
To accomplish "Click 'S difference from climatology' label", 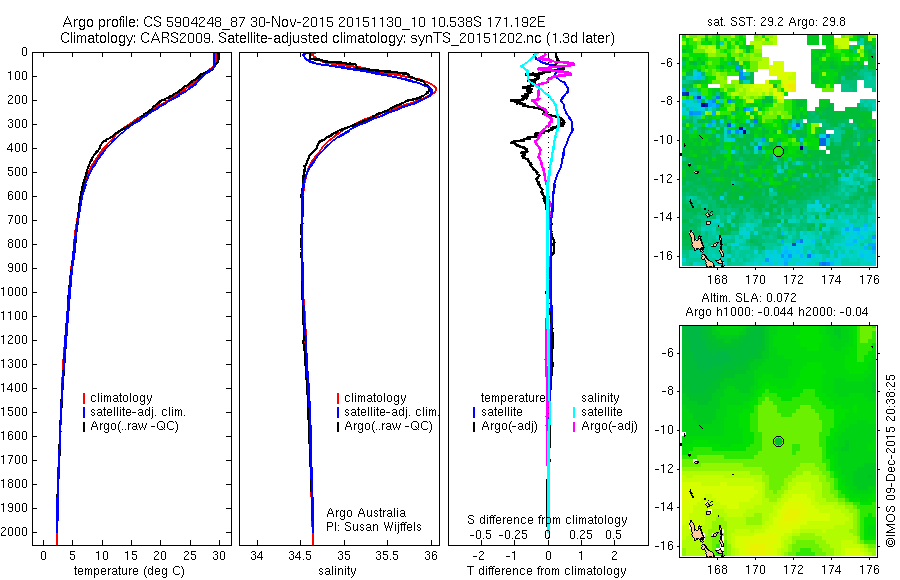I will point(547,520).
